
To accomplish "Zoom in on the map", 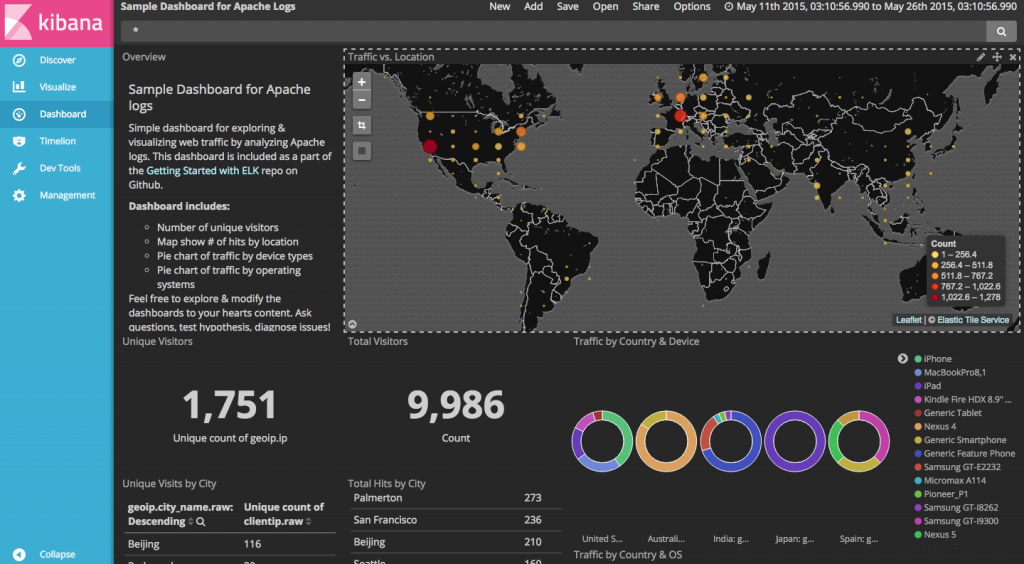I will [x=362, y=82].
